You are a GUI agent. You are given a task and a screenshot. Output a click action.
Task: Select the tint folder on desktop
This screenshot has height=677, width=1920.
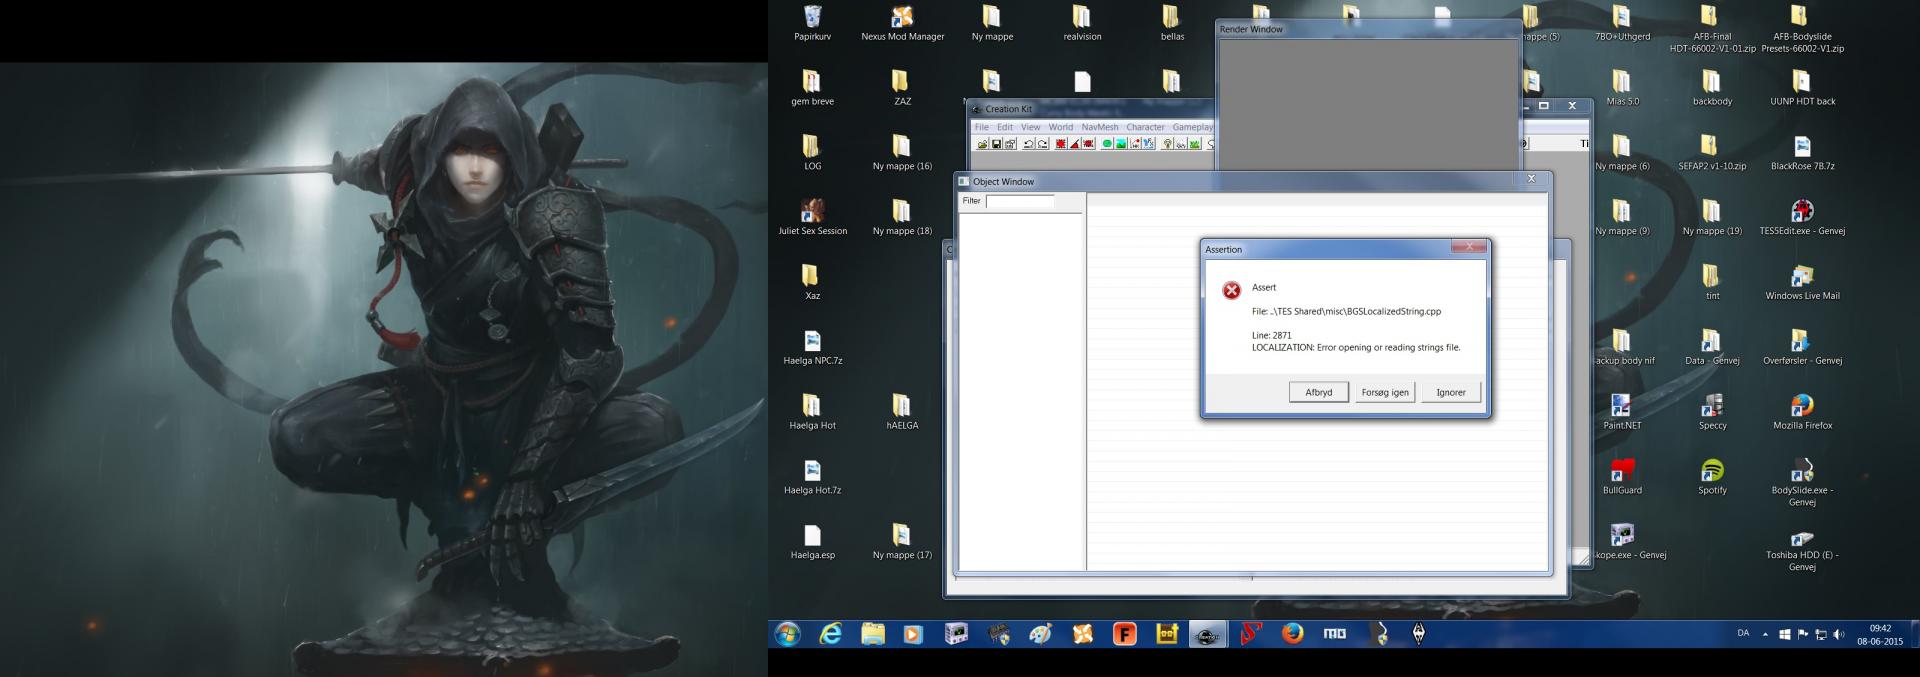pyautogui.click(x=1712, y=283)
